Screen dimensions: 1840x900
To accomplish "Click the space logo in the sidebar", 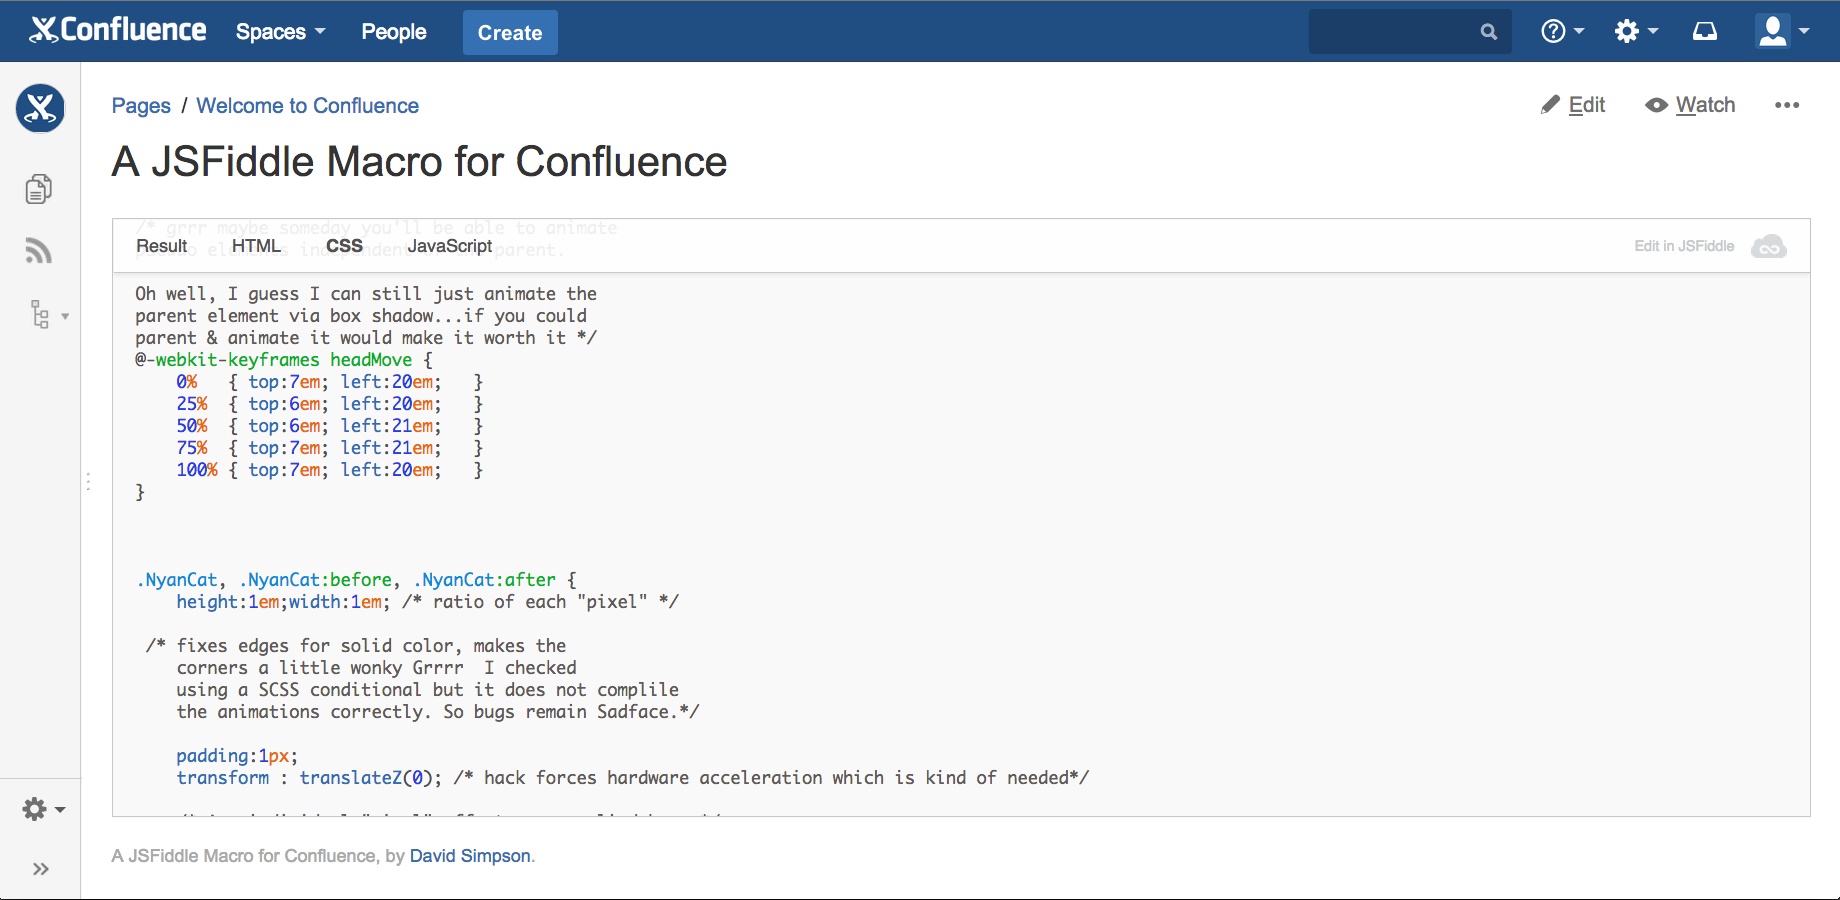I will pos(40,108).
